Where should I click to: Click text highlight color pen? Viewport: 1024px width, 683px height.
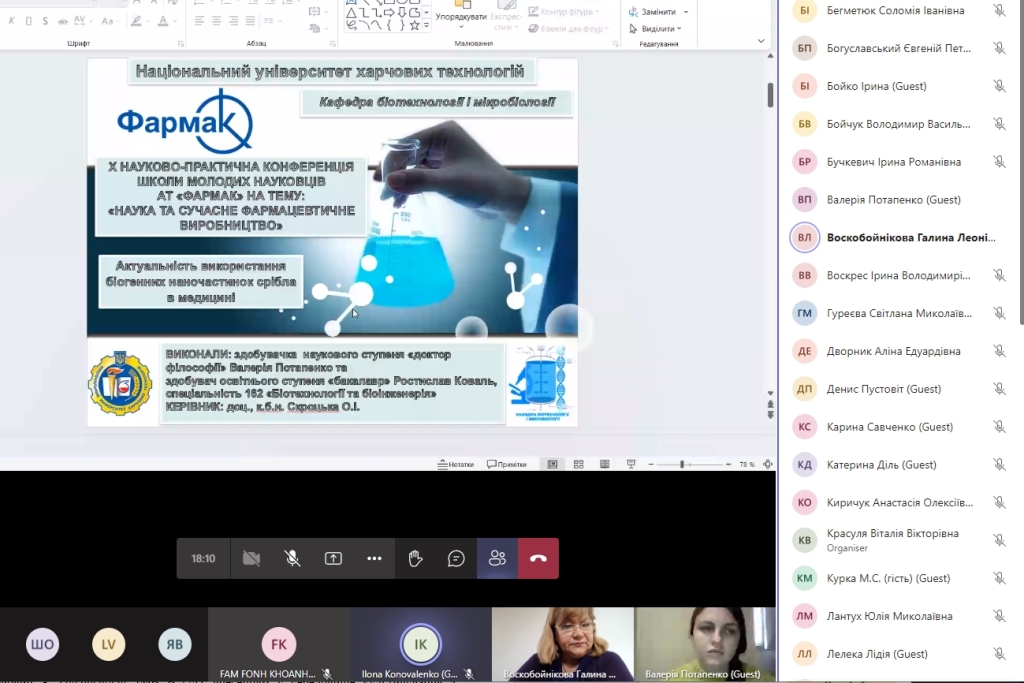click(x=136, y=21)
